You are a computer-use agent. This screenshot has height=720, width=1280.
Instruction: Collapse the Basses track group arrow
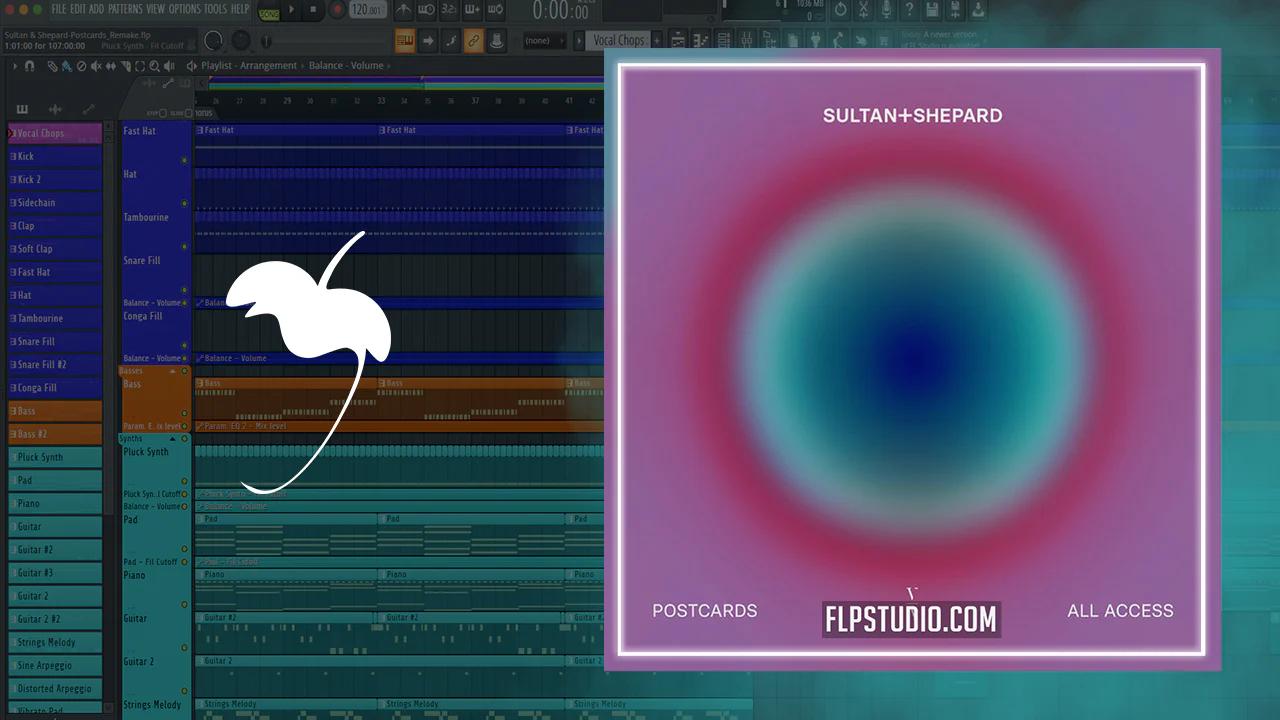click(x=172, y=371)
